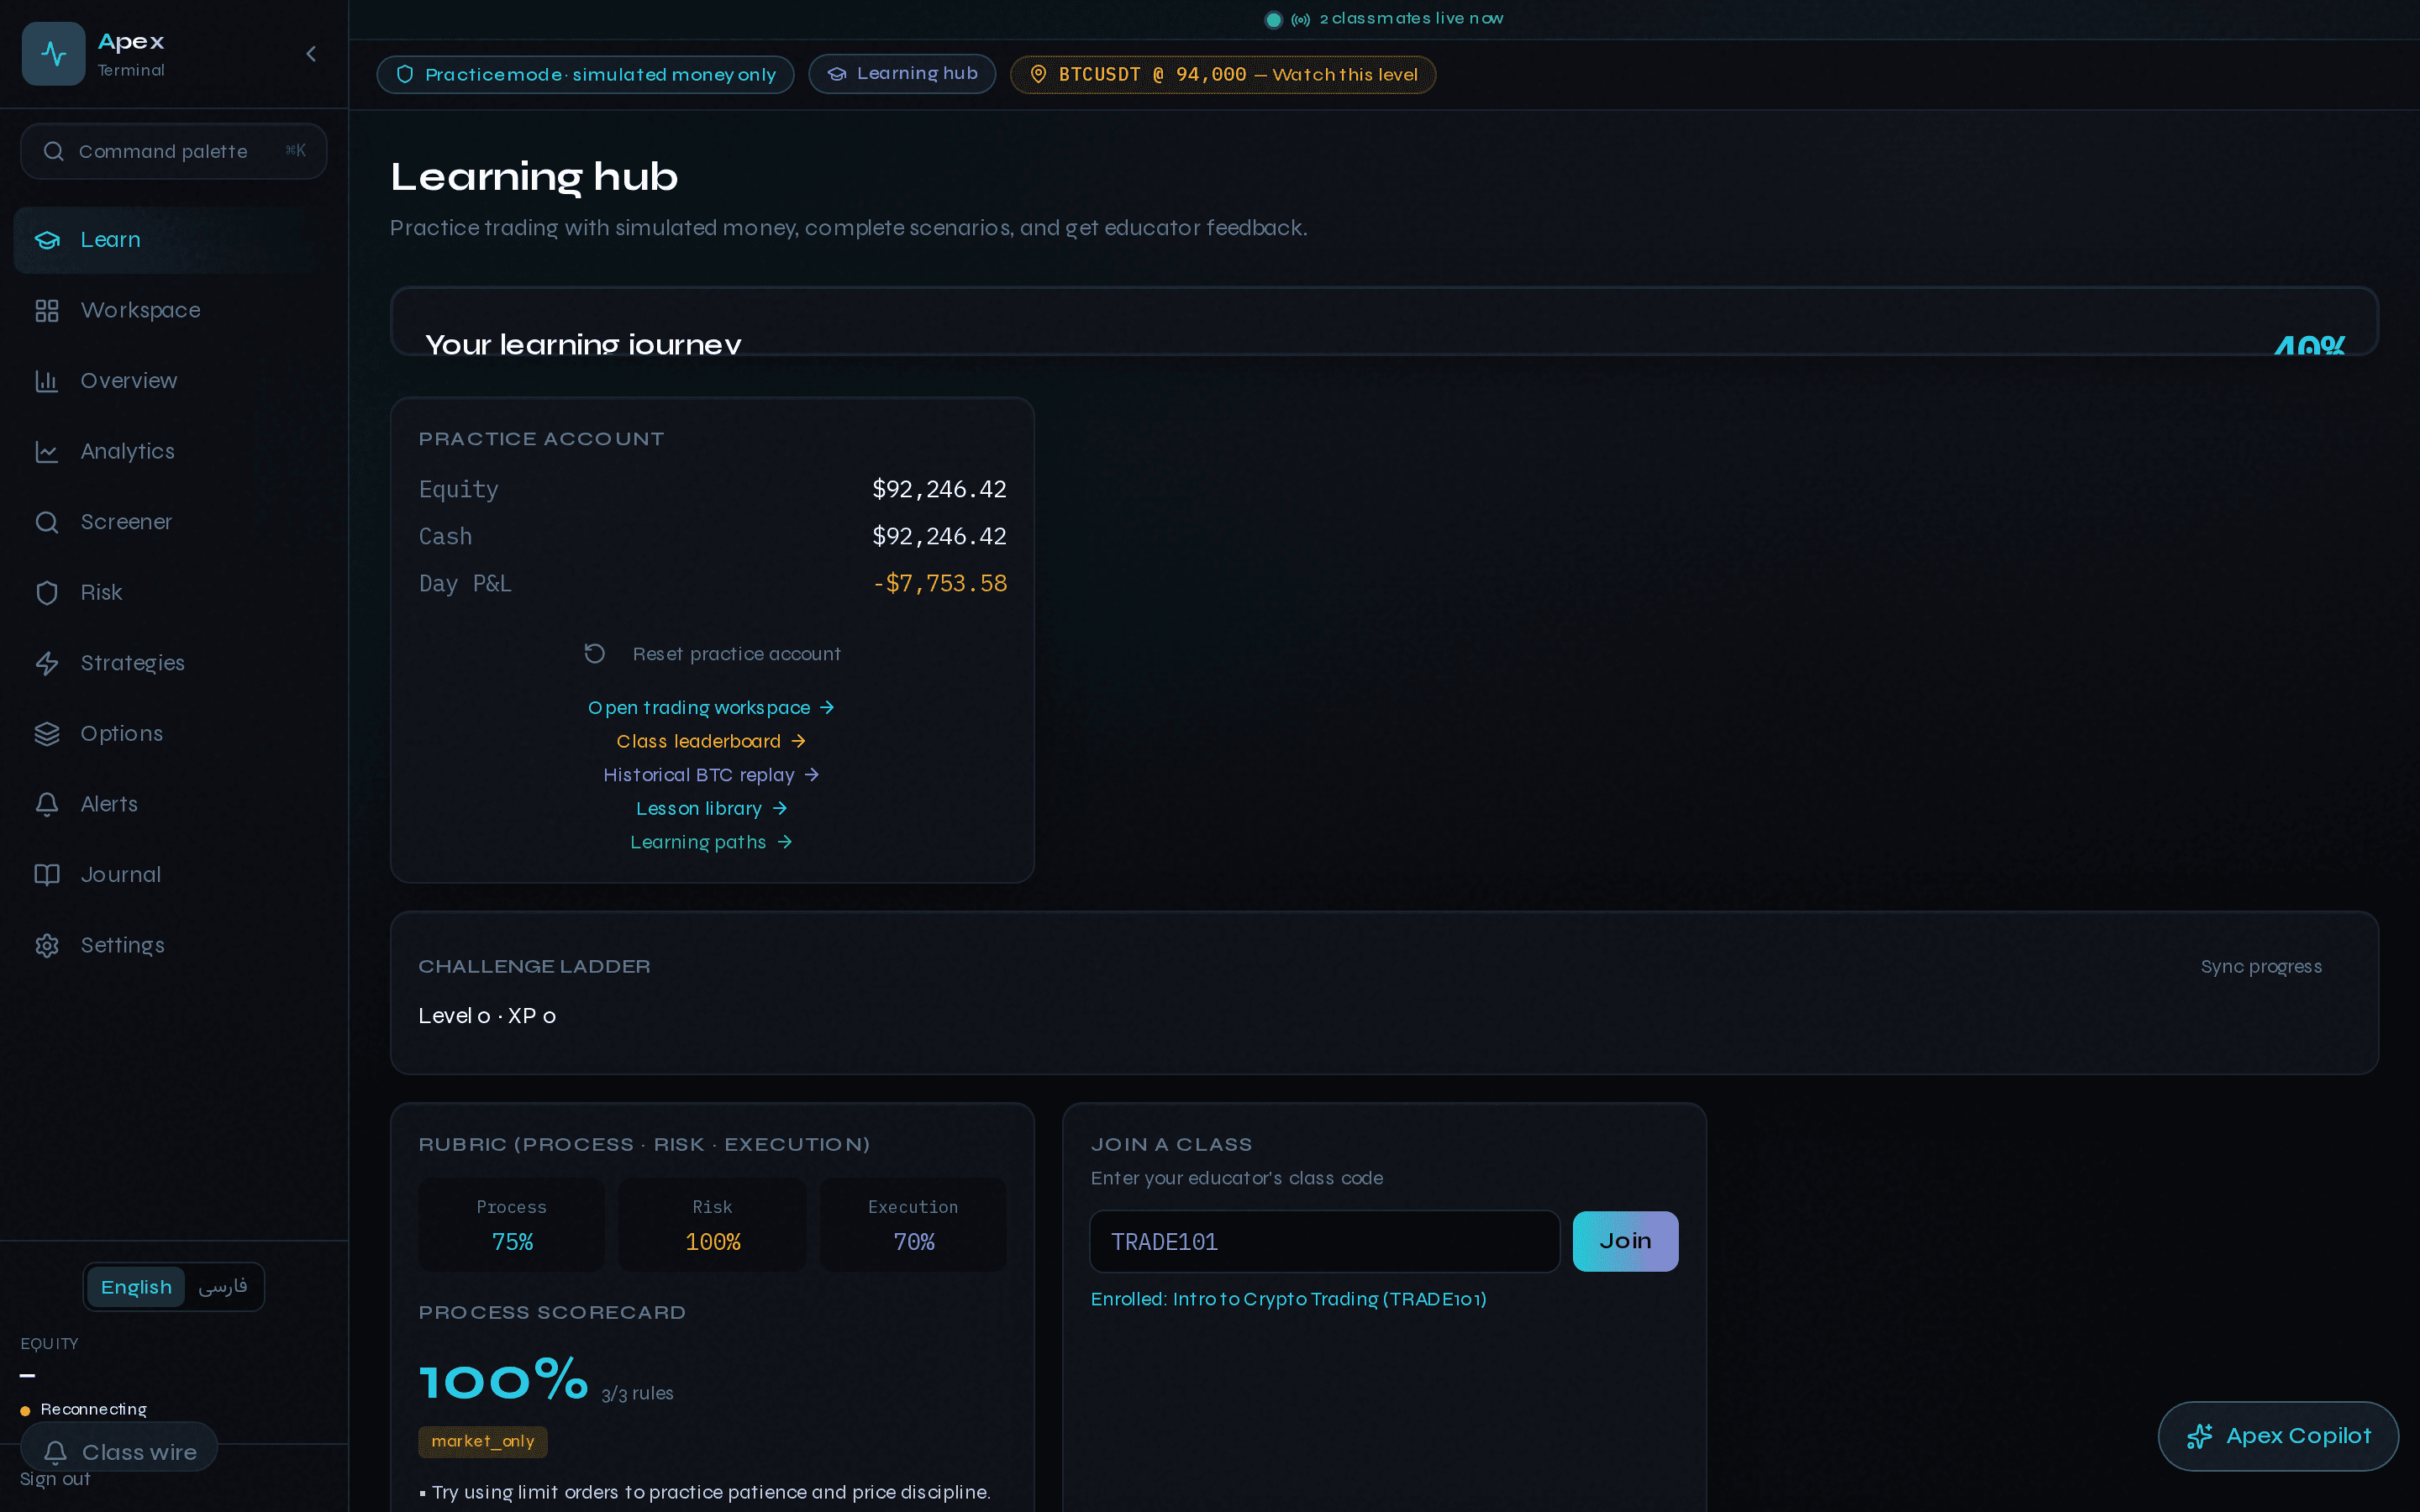Viewport: 2420px width, 1512px height.
Task: Click the BTCUSDT 94,000 watch level alert
Action: point(1223,74)
